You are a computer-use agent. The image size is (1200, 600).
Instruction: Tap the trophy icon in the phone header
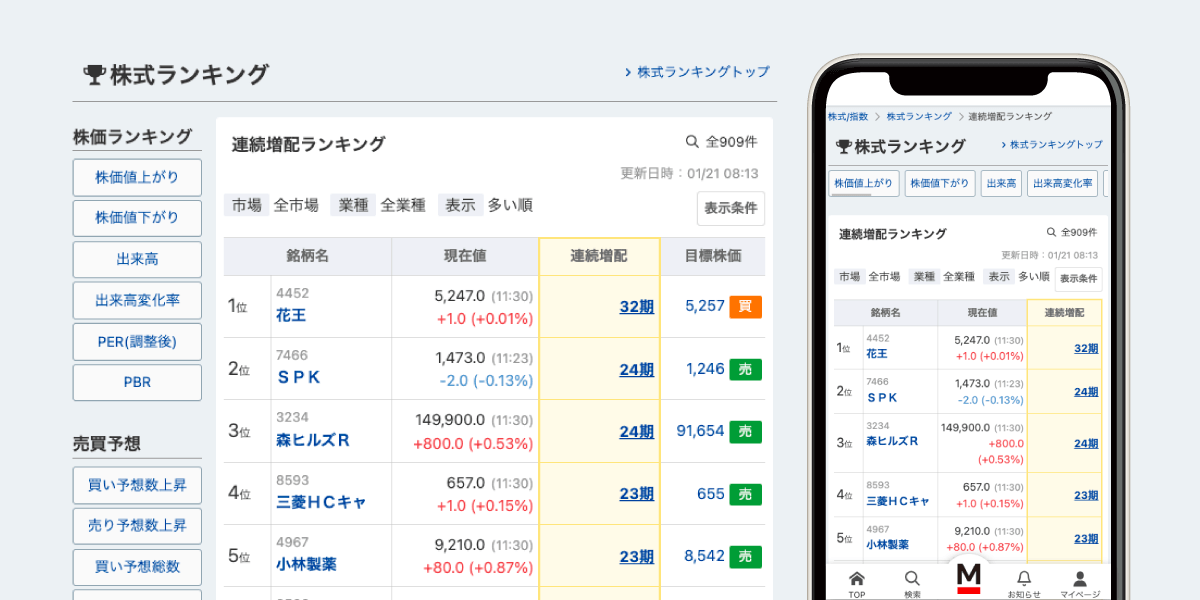[x=844, y=146]
